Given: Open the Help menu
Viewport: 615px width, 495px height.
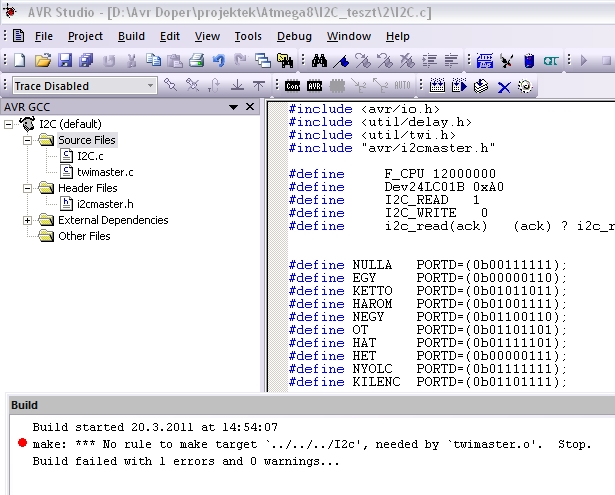Looking at the screenshot, I should (x=398, y=36).
